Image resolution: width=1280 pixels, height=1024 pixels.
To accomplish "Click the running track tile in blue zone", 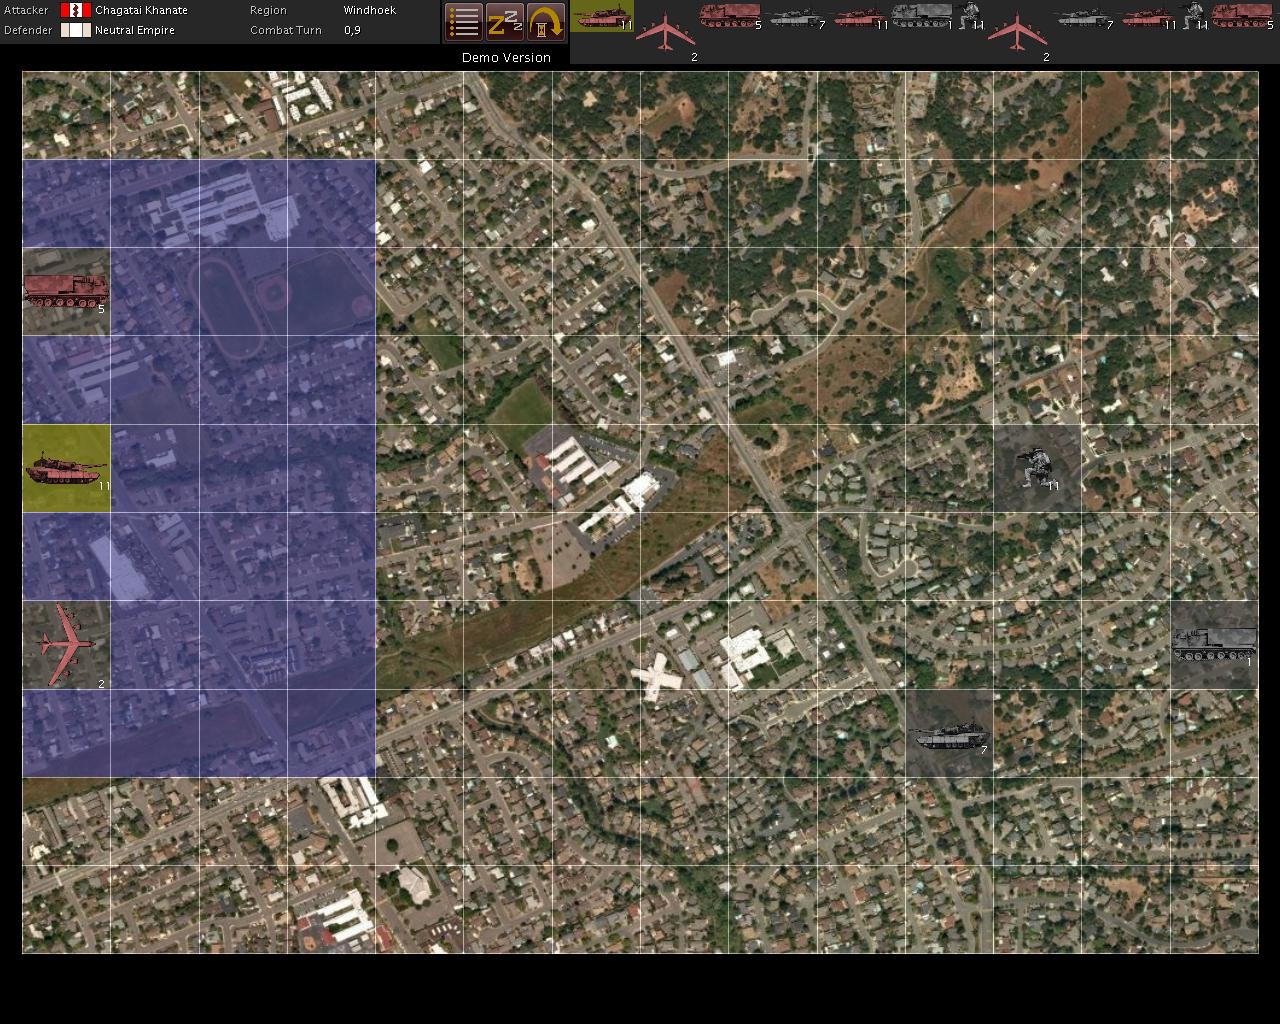I will pos(243,292).
